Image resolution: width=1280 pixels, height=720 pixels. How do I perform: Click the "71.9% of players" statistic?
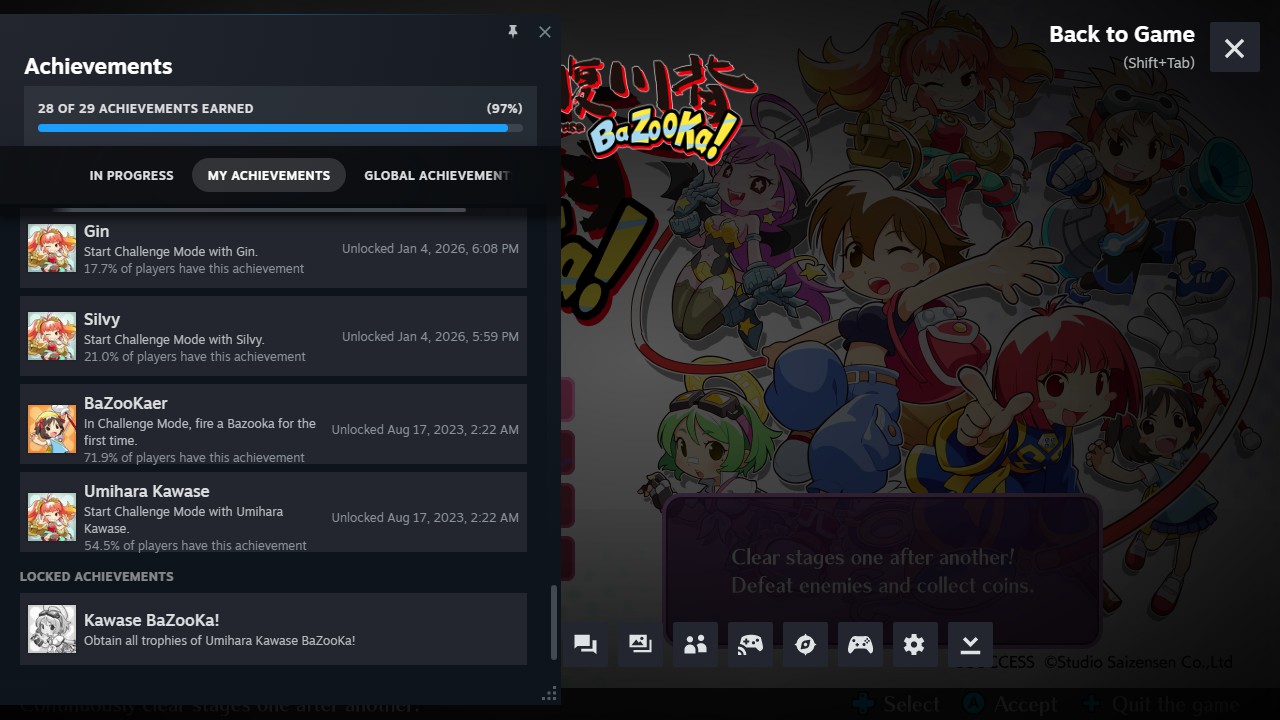tap(194, 458)
